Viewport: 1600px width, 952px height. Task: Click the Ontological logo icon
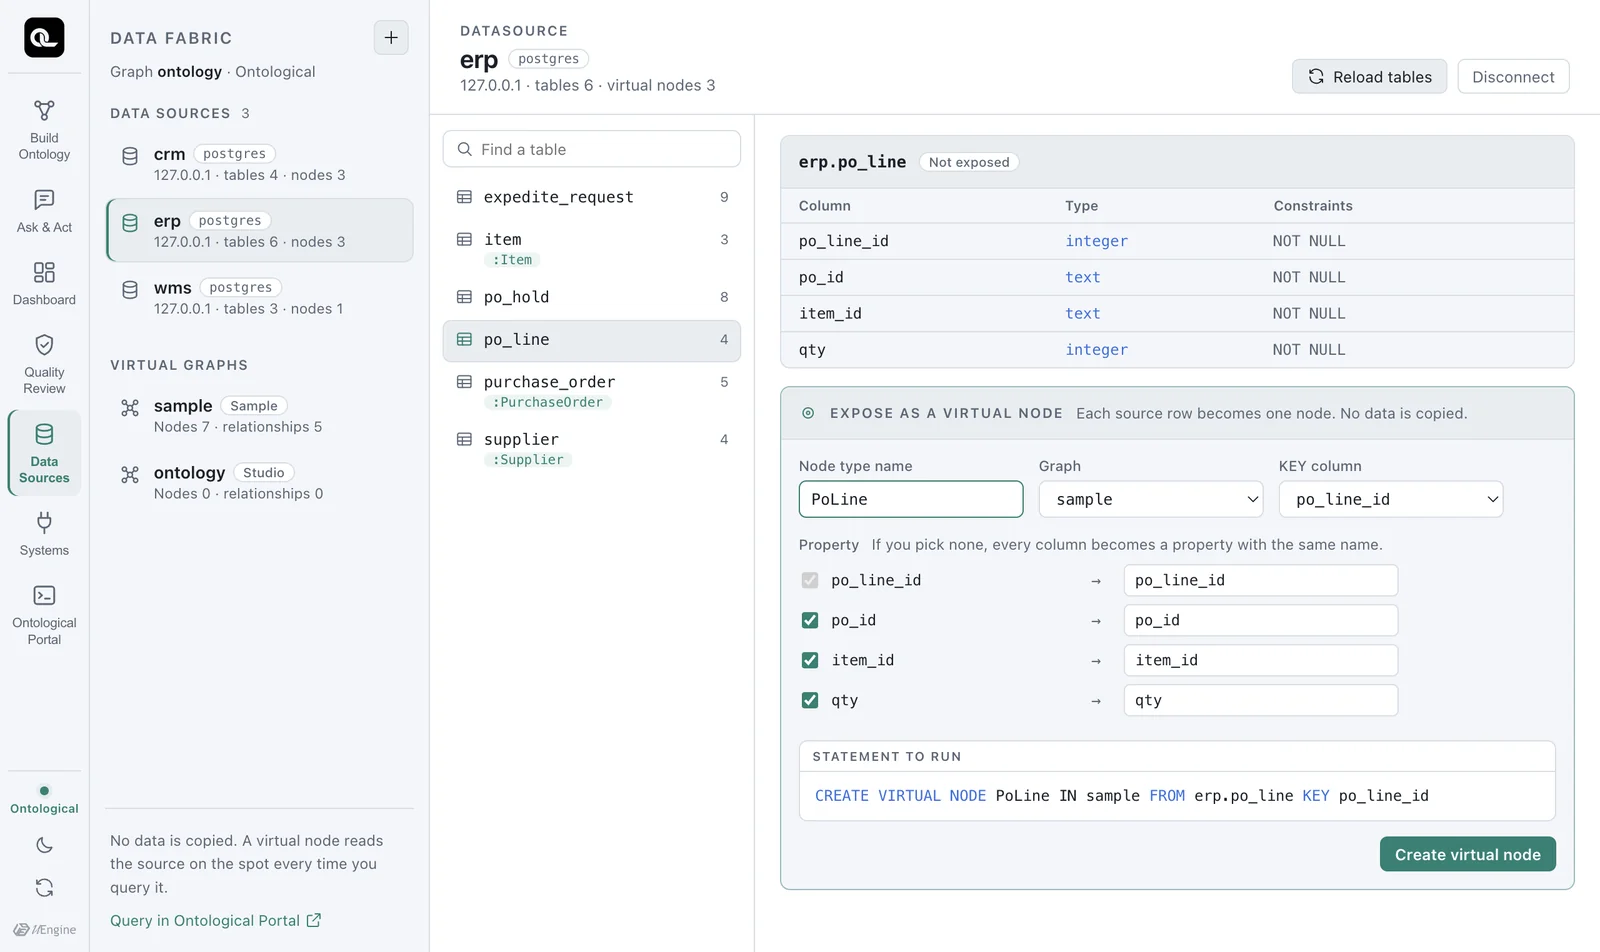point(44,38)
